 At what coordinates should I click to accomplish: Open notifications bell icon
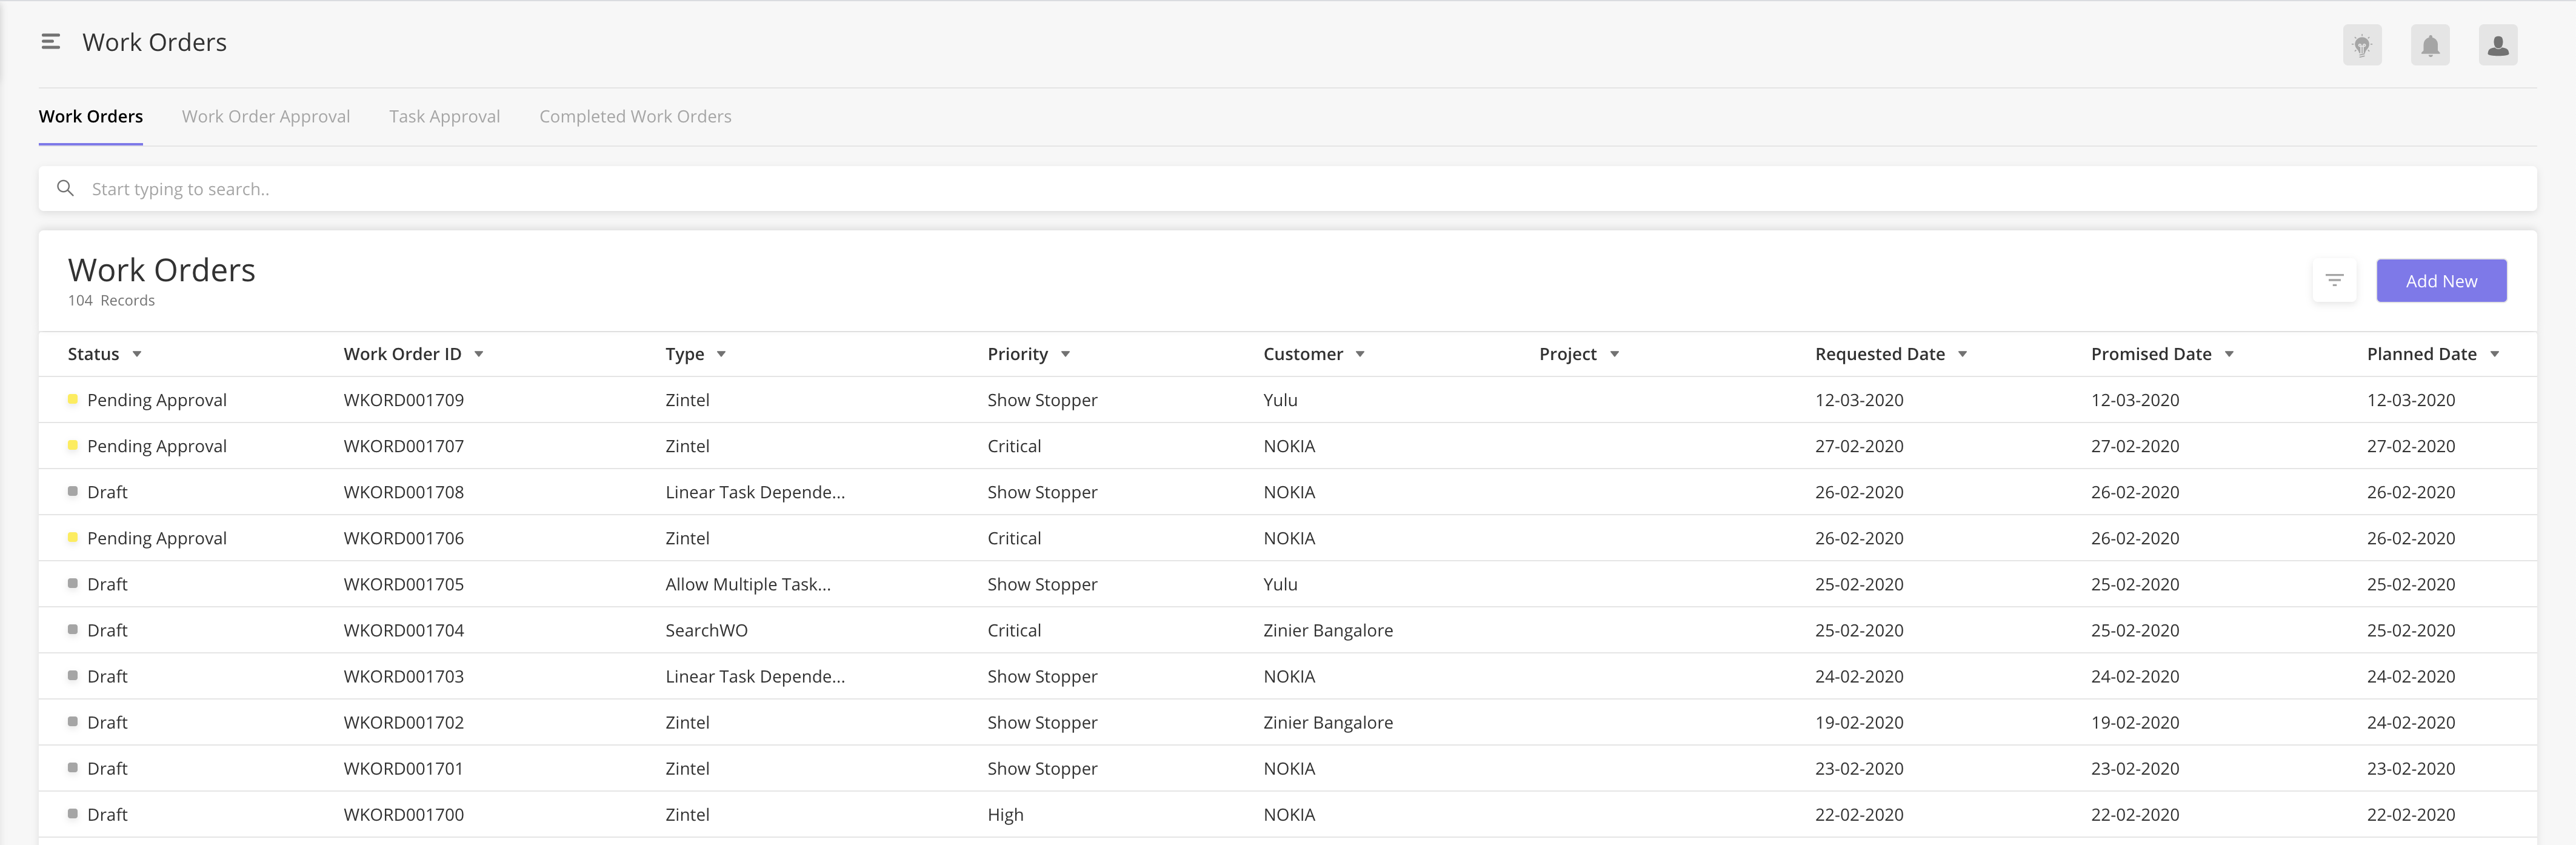(x=2430, y=45)
